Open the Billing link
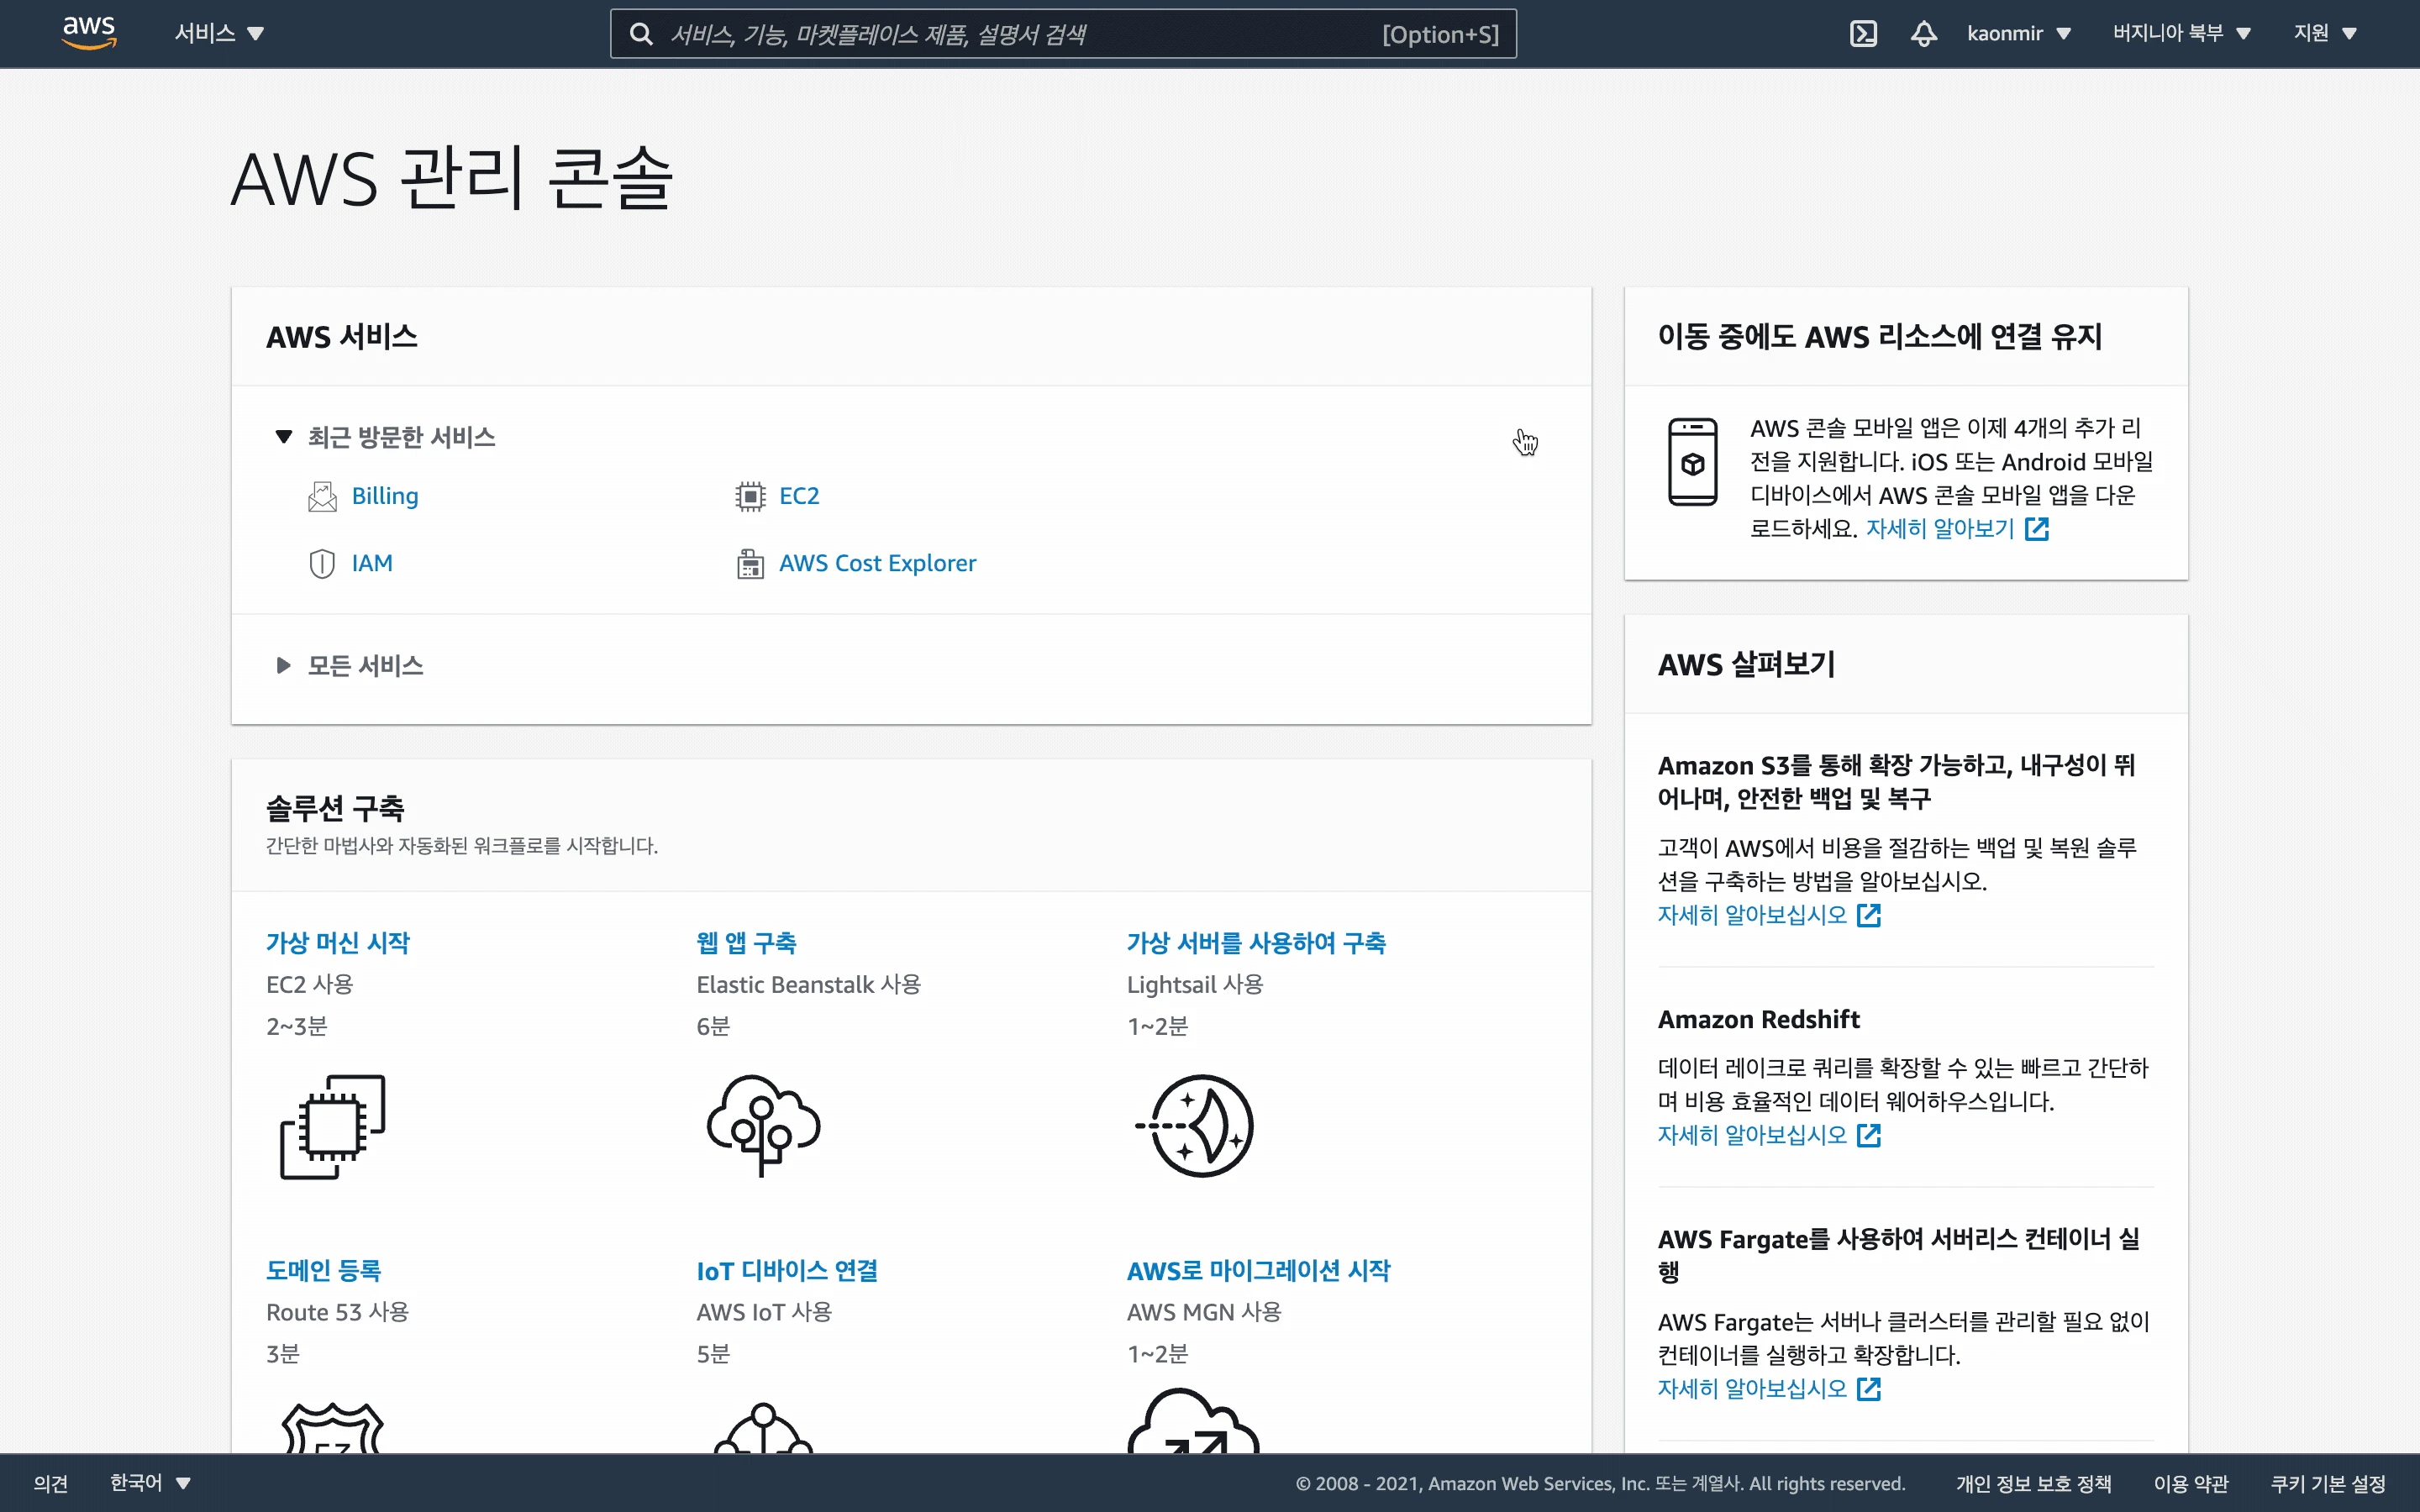 [385, 496]
